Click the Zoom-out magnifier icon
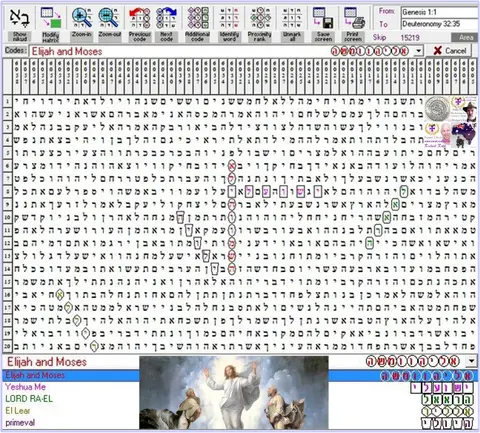Image resolution: width=480 pixels, height=433 pixels. pyautogui.click(x=109, y=17)
